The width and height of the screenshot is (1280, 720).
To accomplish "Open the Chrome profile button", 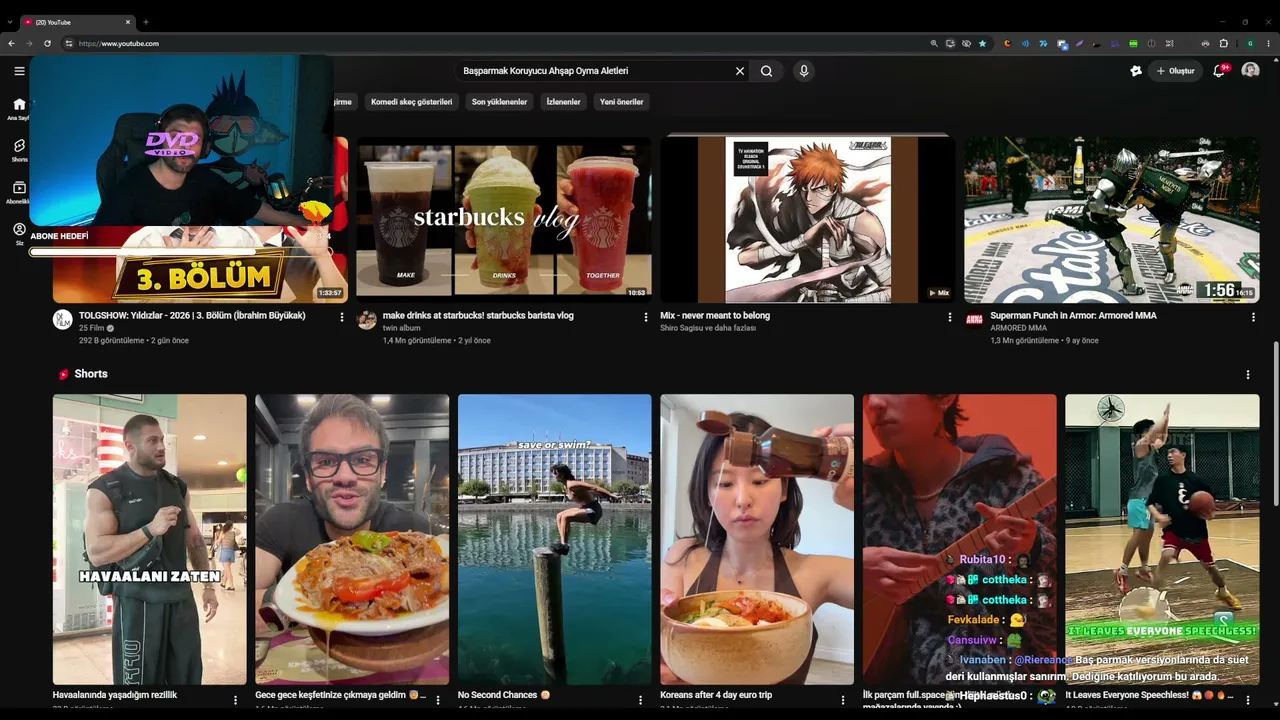I will point(1250,44).
